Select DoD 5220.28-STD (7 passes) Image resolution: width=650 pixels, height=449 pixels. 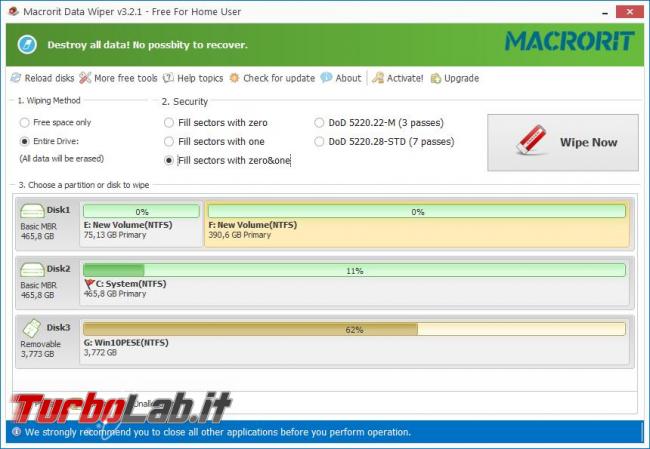click(x=384, y=142)
